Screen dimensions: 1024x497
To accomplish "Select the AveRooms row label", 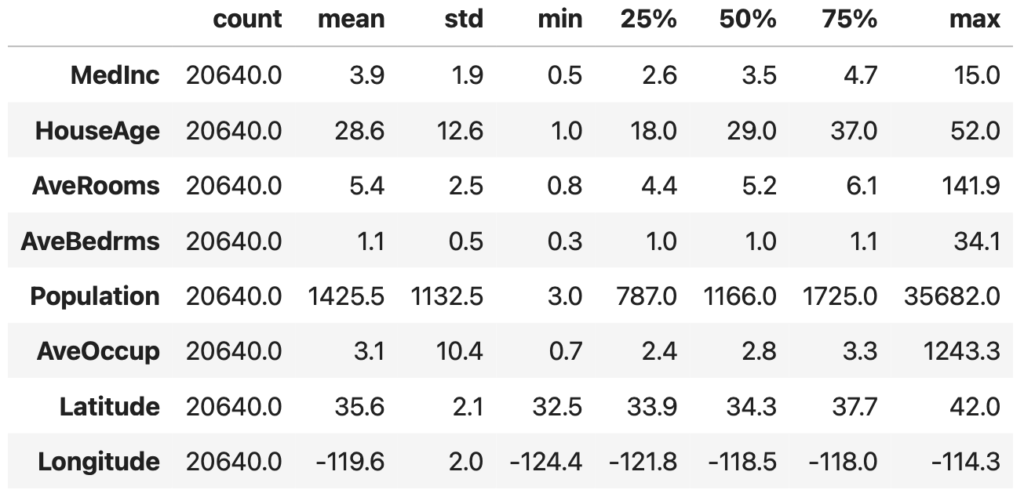I will [102, 186].
